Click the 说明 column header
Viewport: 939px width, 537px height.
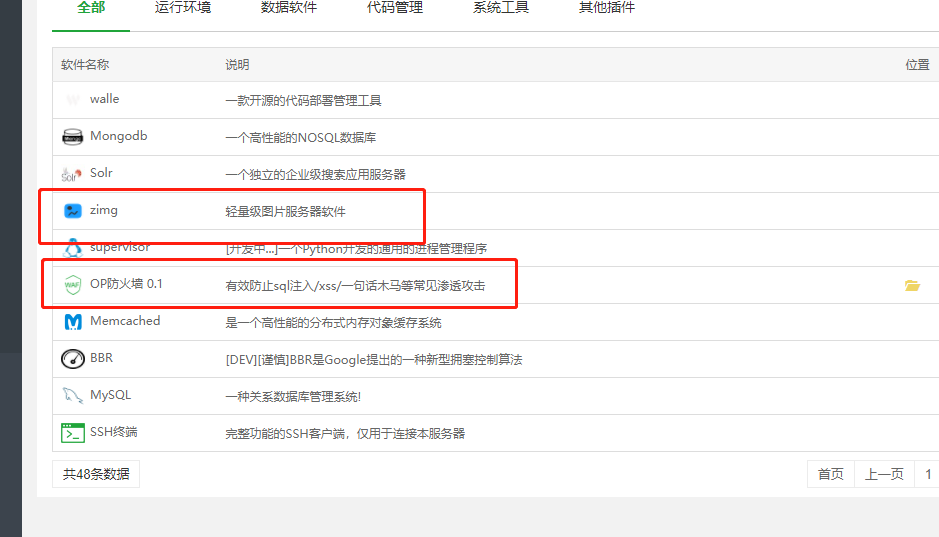click(237, 65)
